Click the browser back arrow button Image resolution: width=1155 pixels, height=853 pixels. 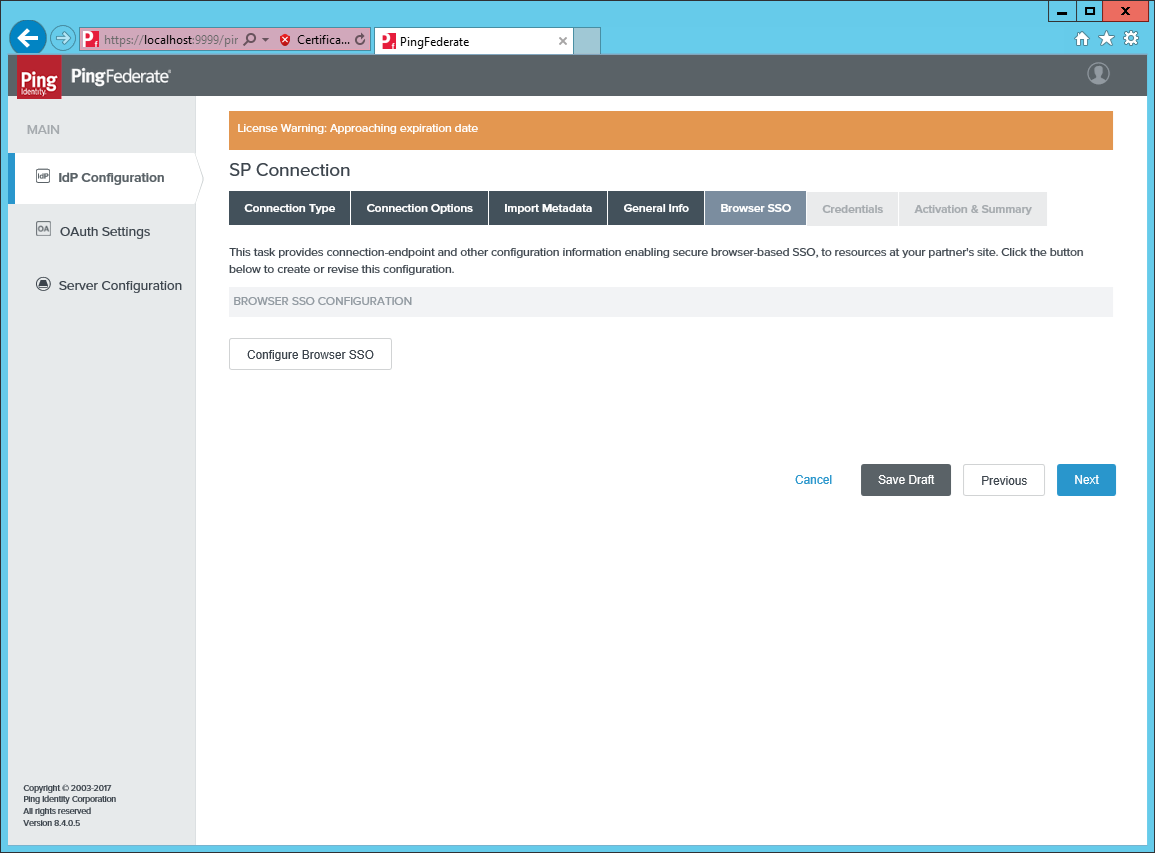28,38
